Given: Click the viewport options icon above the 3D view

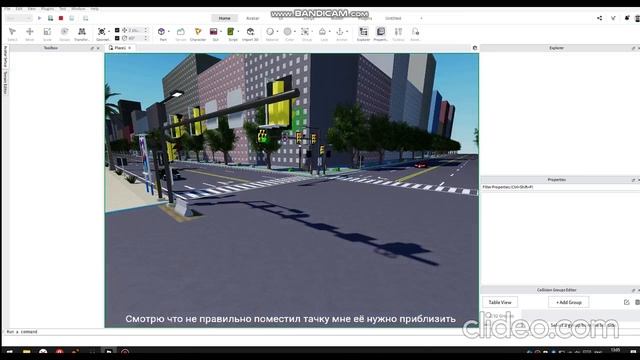Looking at the screenshot, I should tap(475, 48).
